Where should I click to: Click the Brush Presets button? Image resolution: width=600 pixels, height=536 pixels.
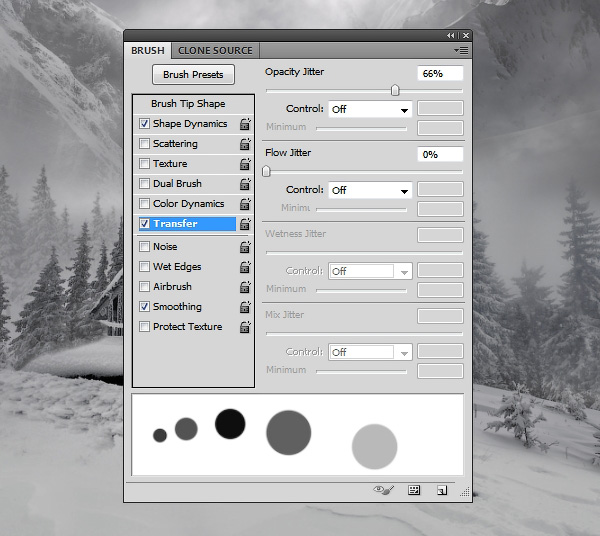tap(193, 75)
